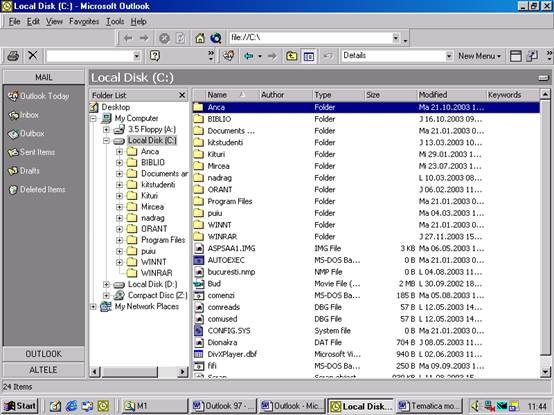This screenshot has width=554, height=415.
Task: Open the Drafts shortcut
Action: (x=24, y=171)
